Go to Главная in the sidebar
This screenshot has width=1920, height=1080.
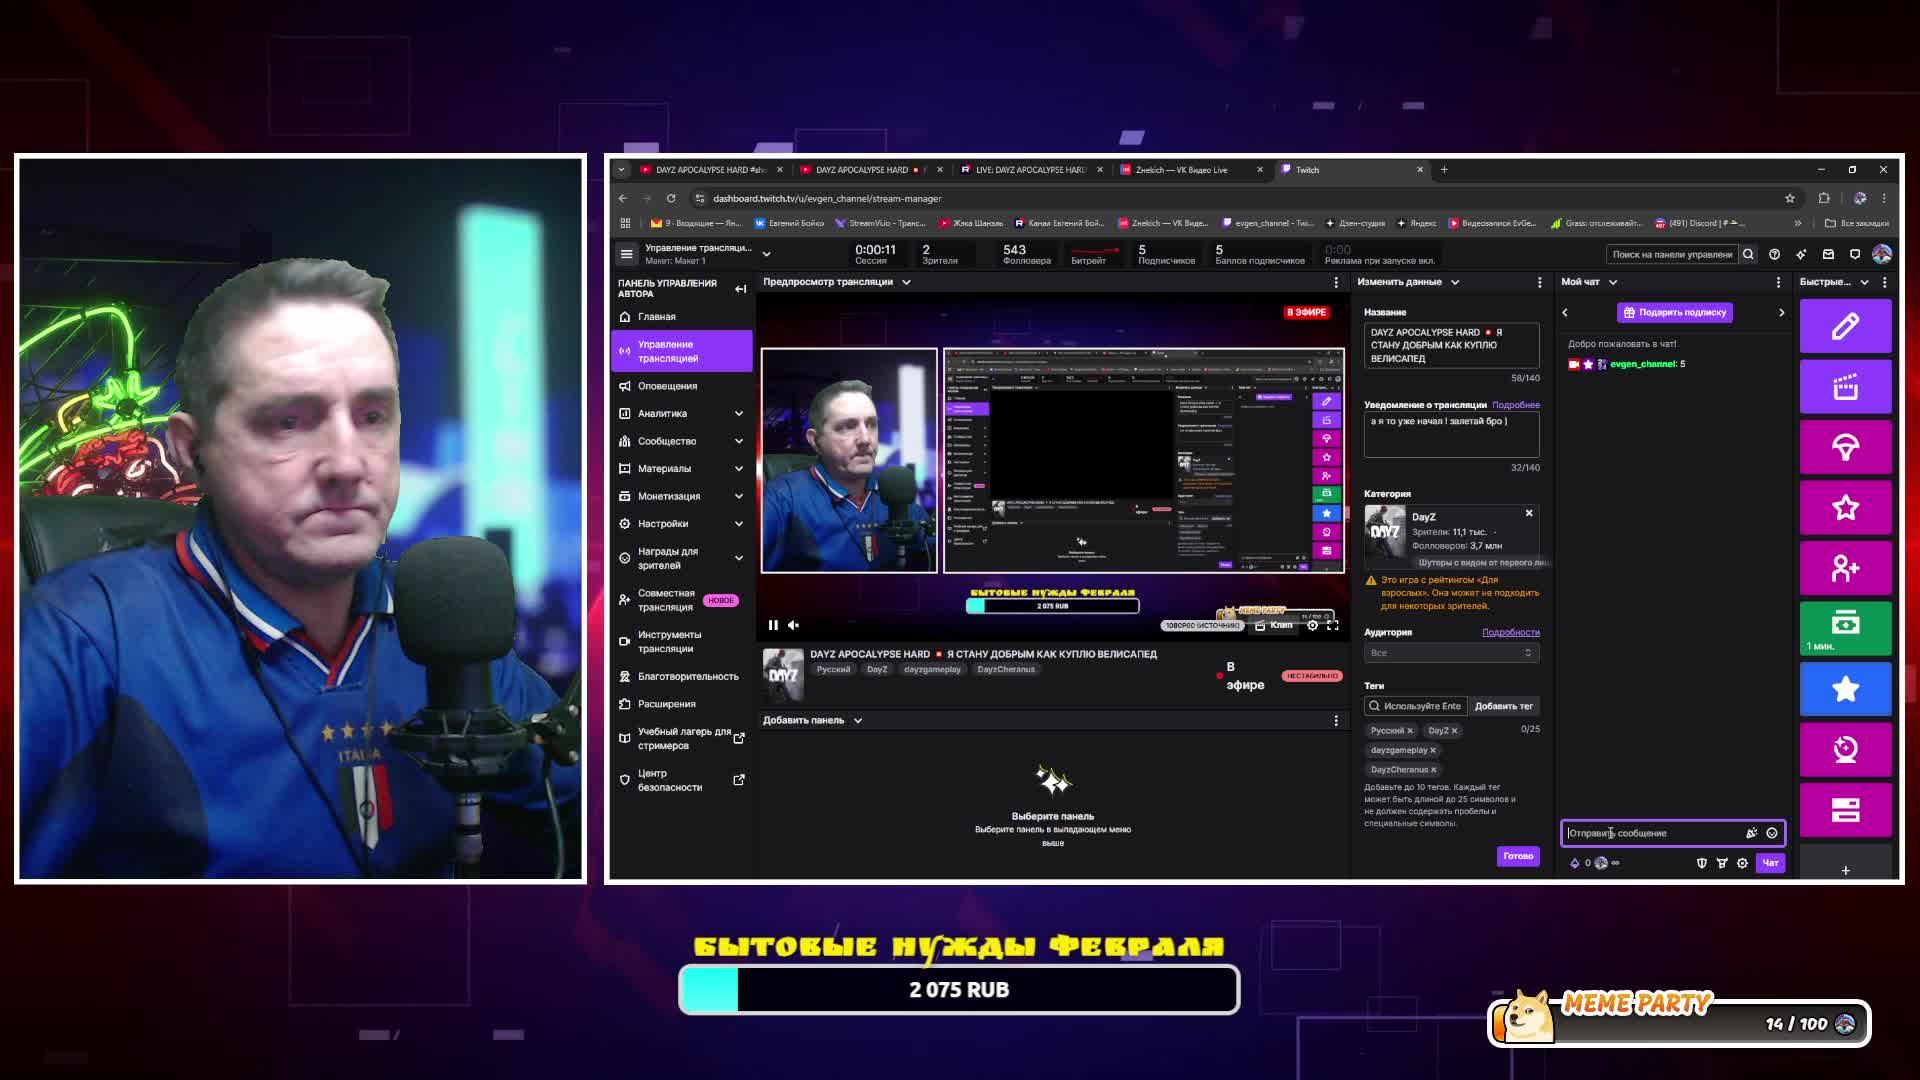(657, 317)
